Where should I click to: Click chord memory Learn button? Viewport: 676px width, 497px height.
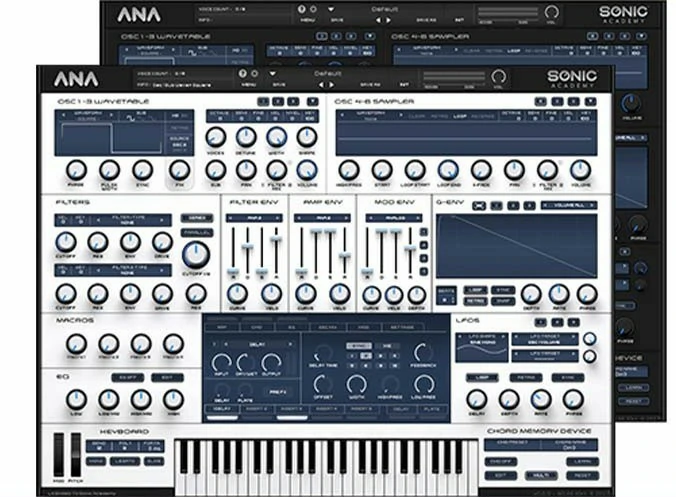tap(582, 462)
